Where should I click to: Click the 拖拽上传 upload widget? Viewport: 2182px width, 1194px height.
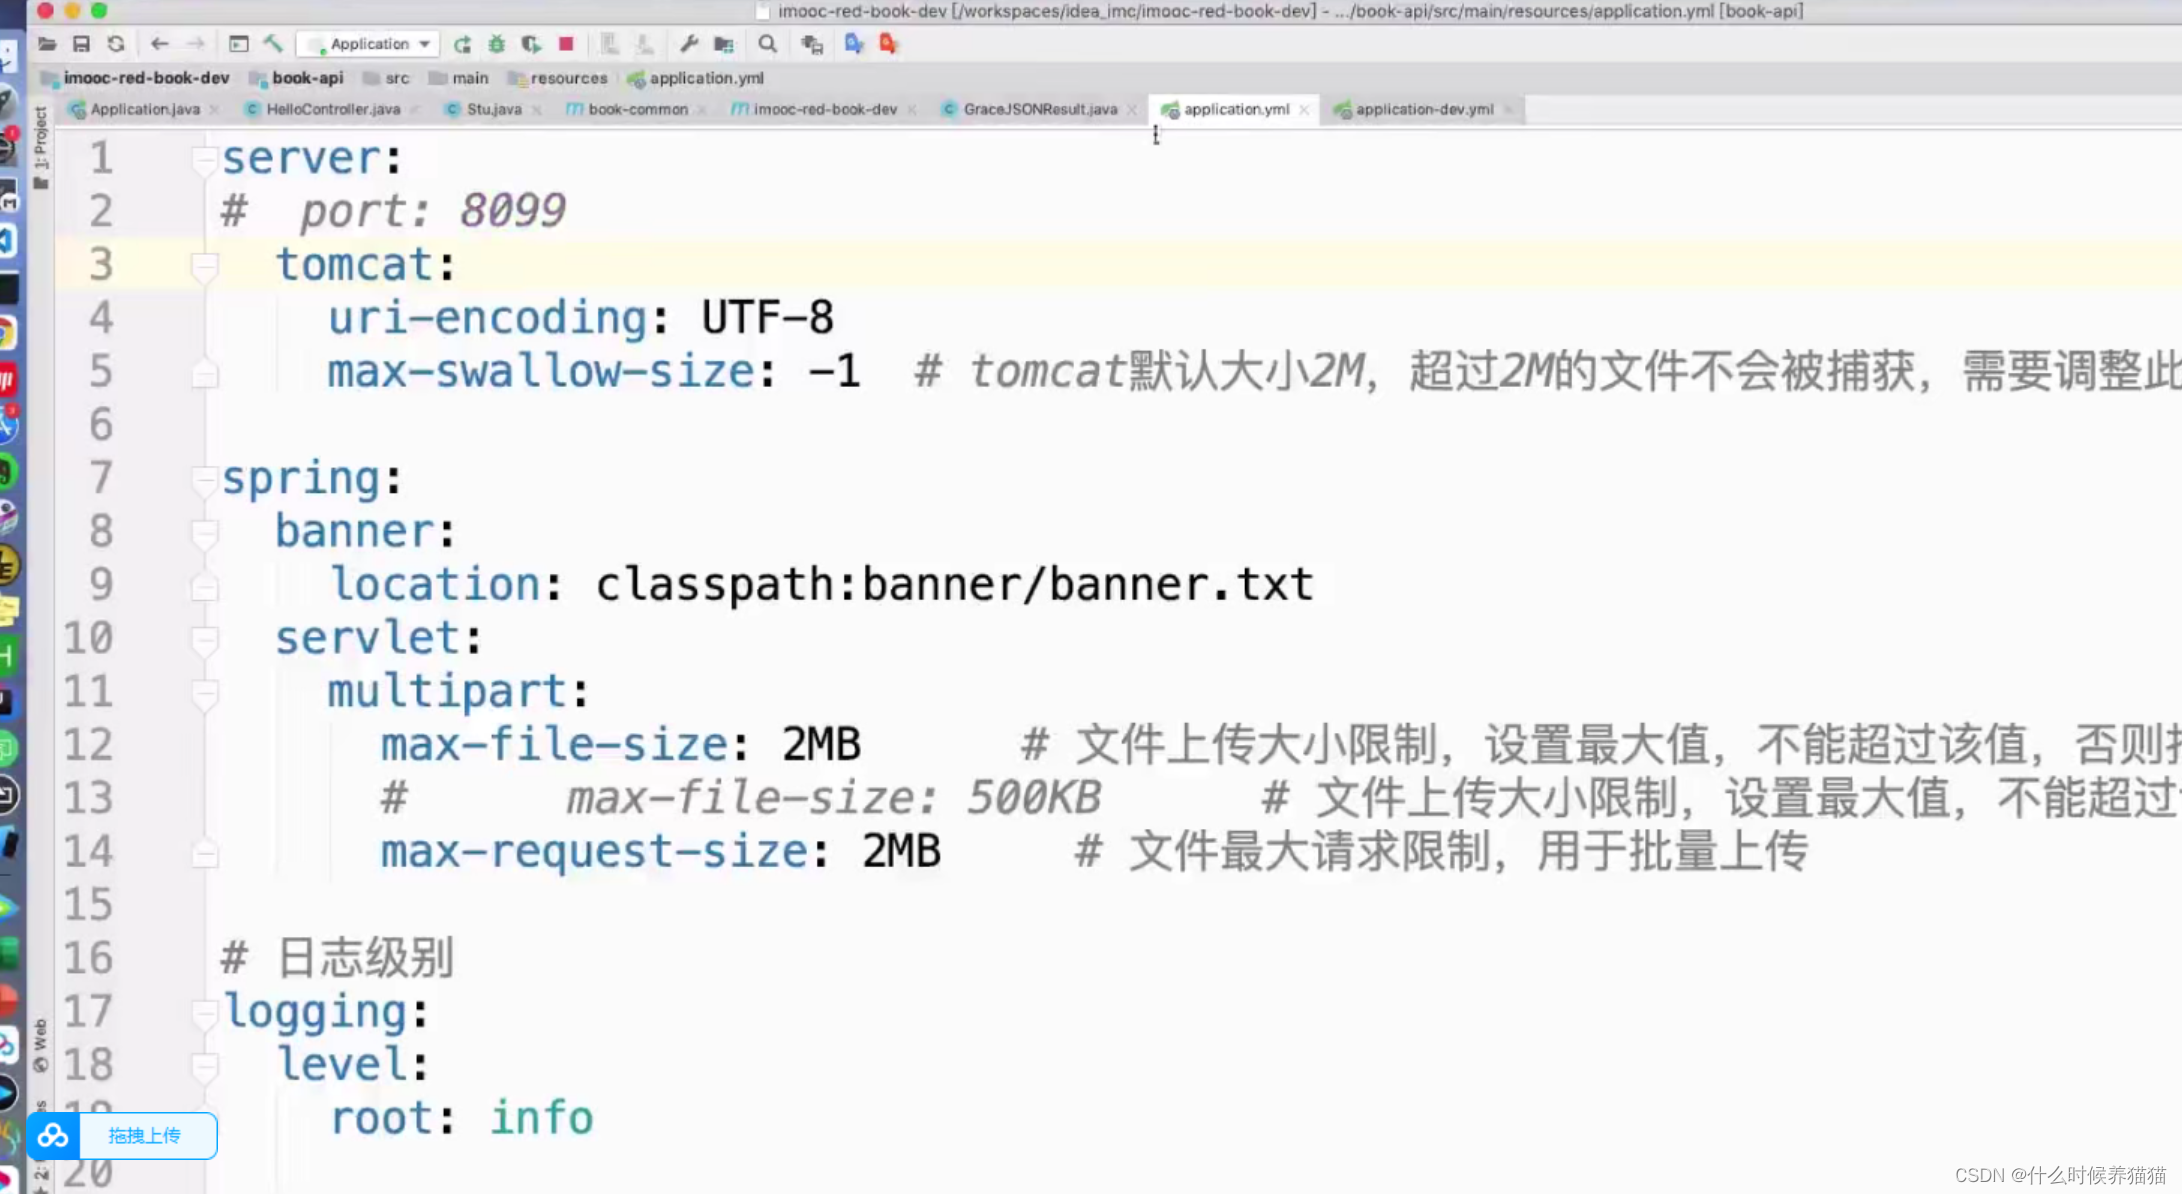(x=144, y=1136)
